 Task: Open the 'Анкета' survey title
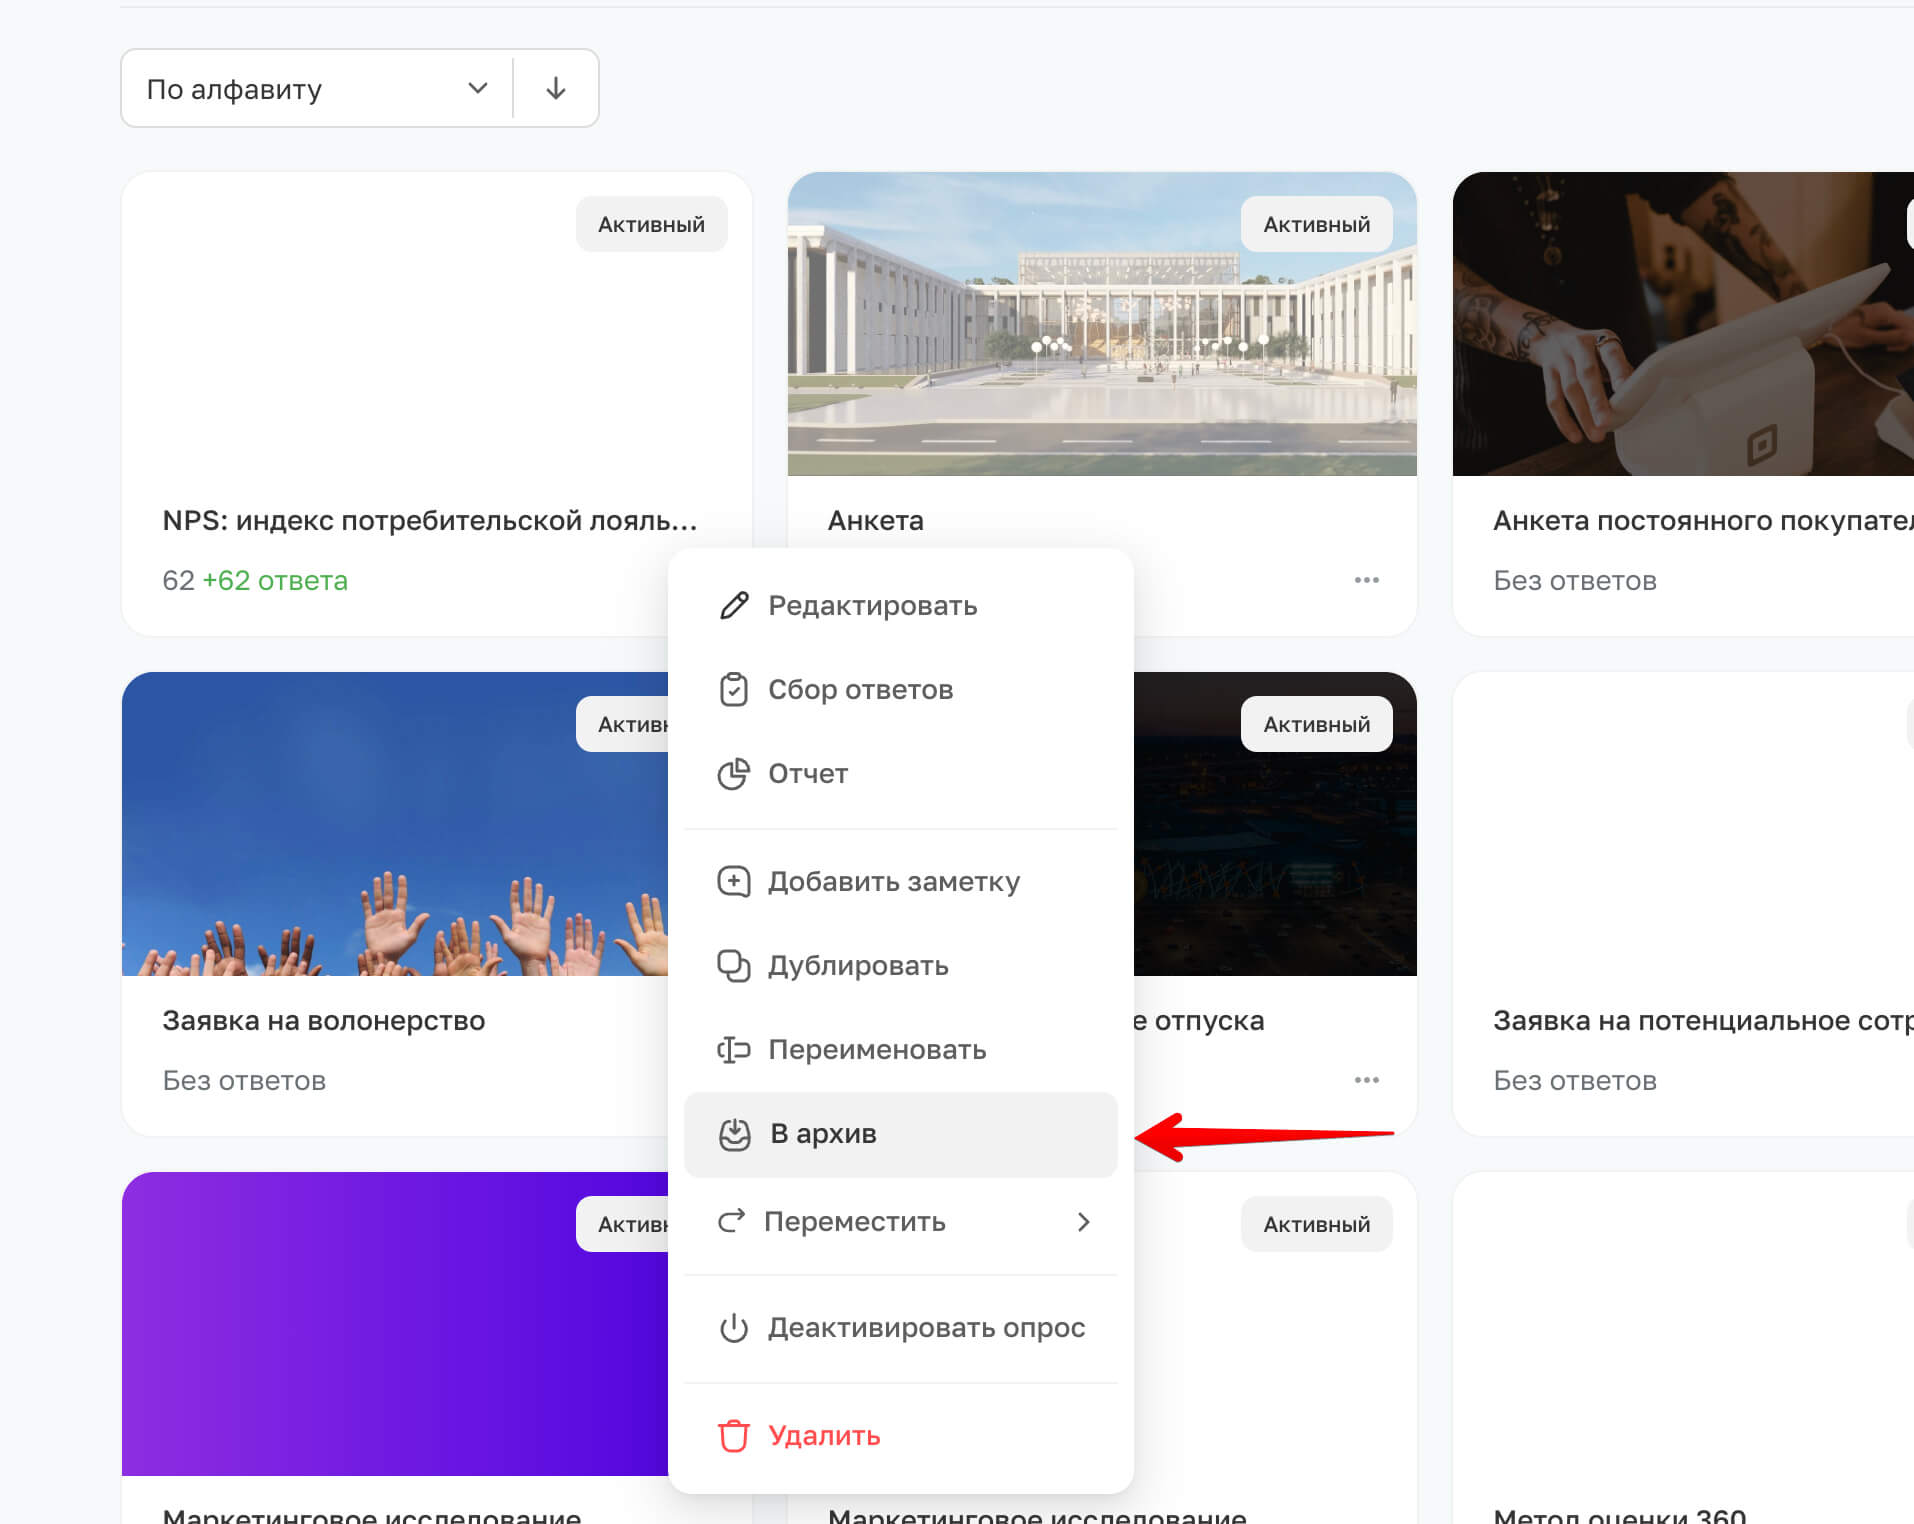[x=876, y=520]
